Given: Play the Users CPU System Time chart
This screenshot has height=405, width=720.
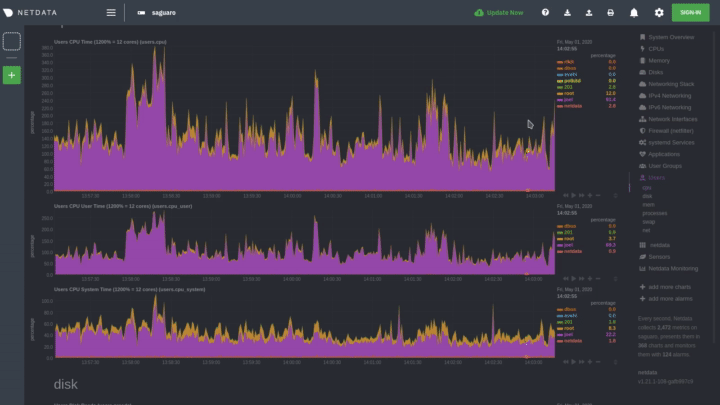Looking at the screenshot, I should click(x=574, y=362).
